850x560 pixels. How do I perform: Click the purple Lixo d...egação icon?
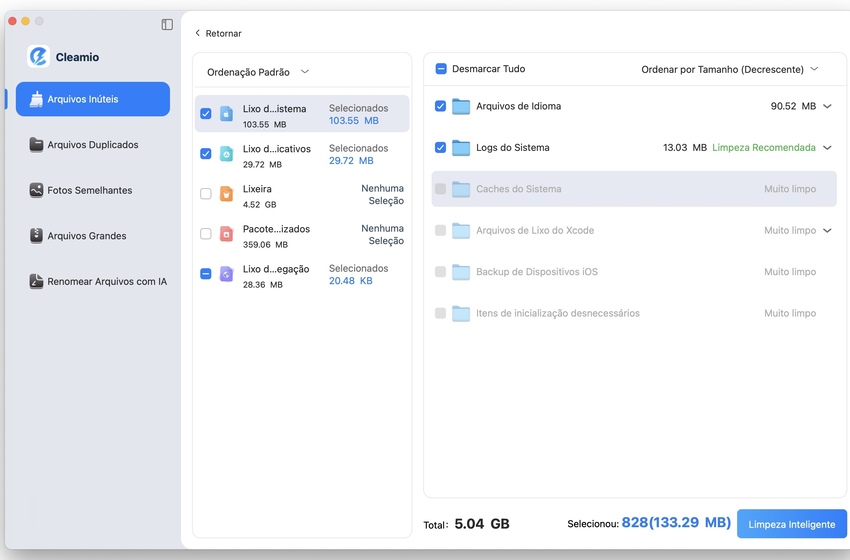(x=227, y=274)
